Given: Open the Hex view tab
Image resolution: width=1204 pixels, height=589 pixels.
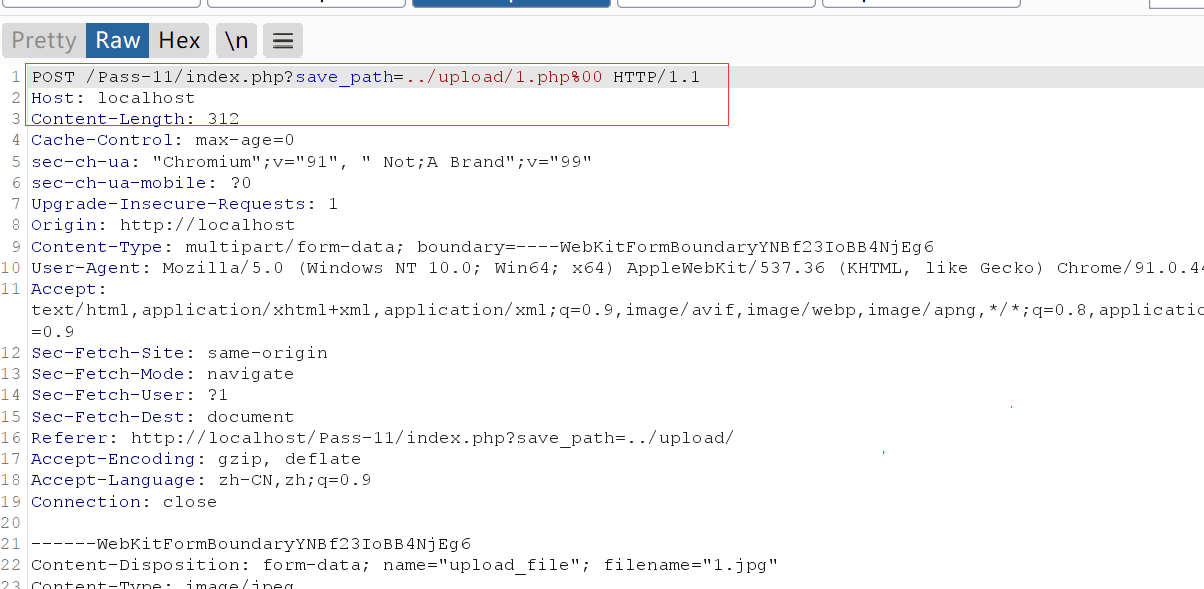Looking at the screenshot, I should [180, 40].
